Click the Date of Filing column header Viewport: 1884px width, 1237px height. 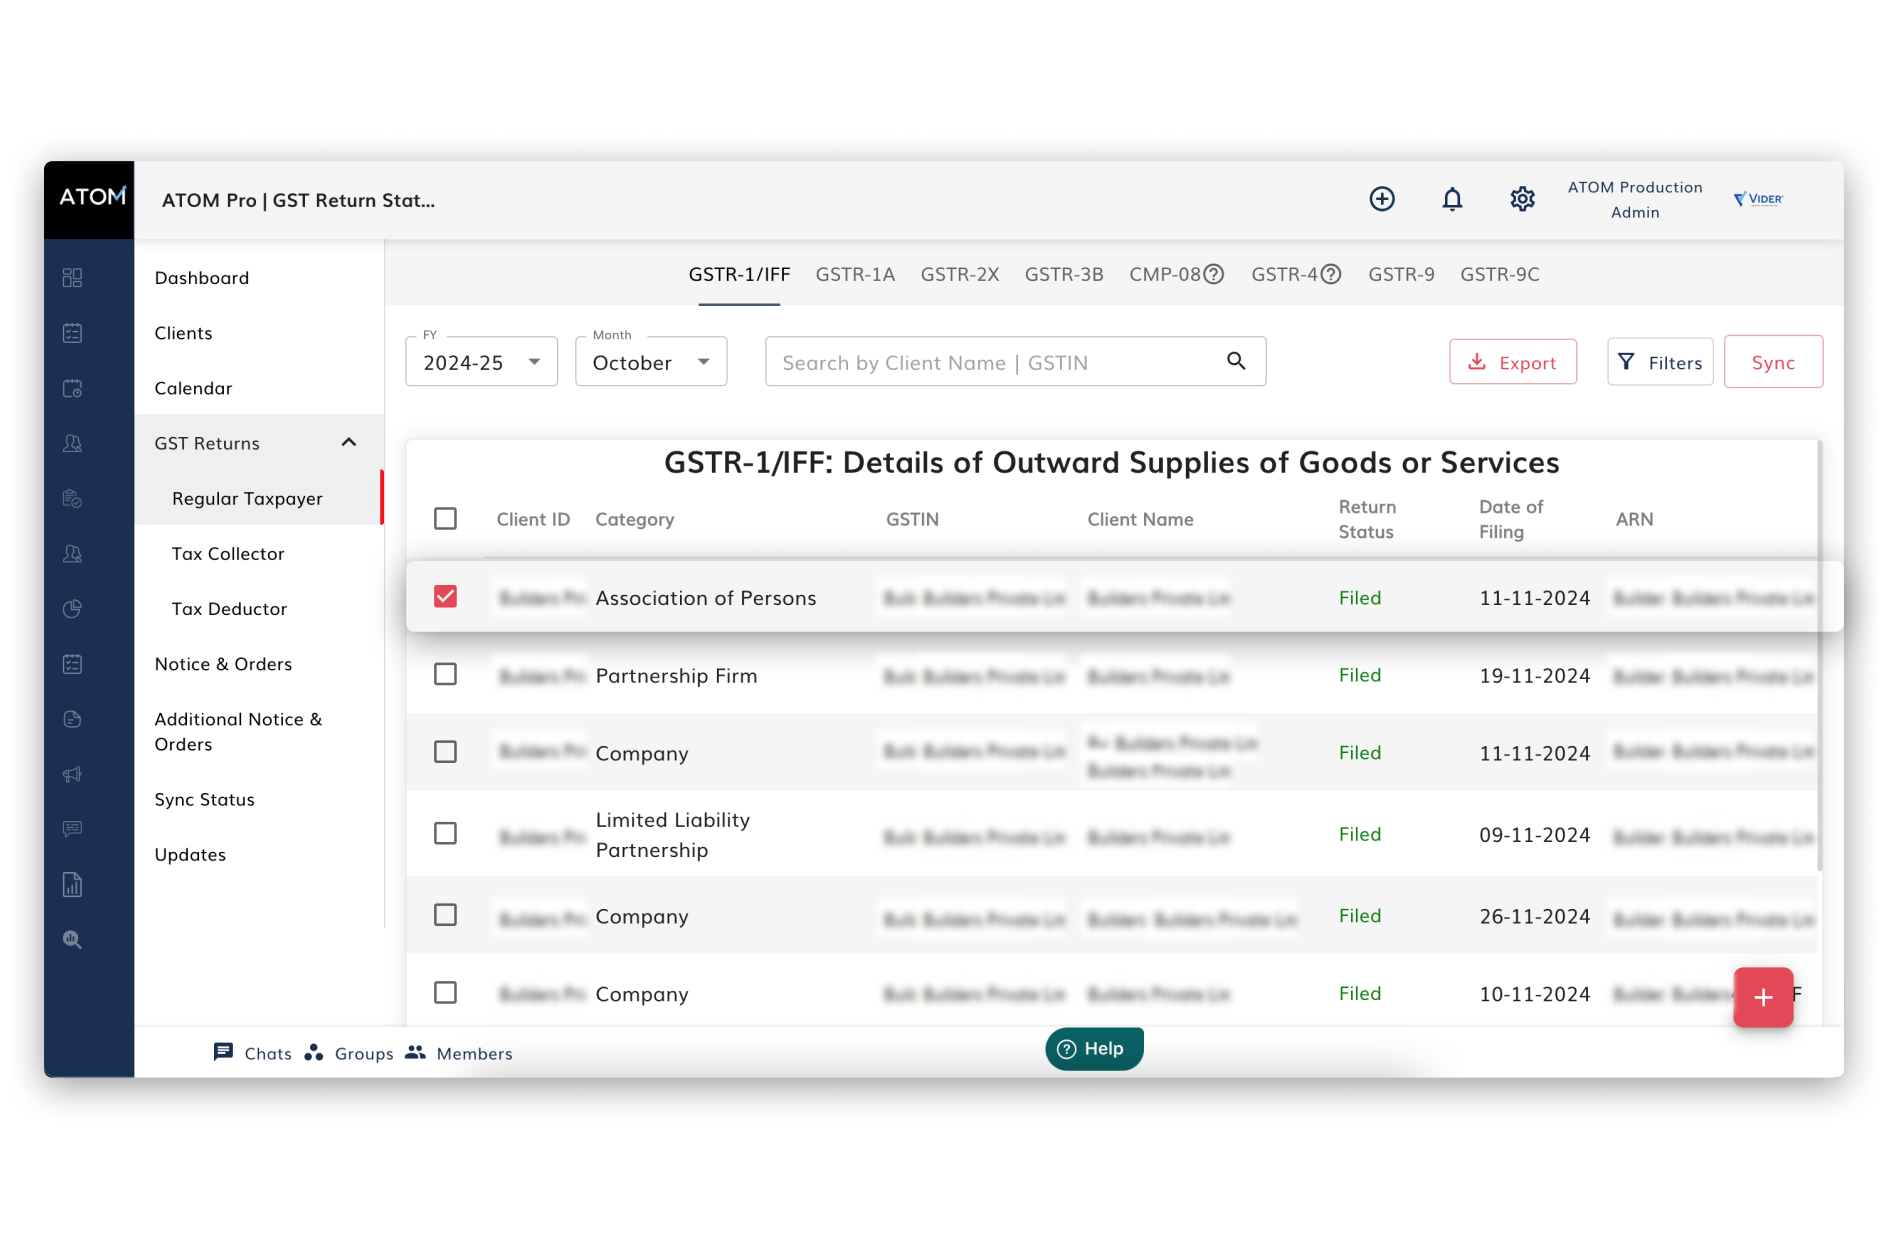click(1511, 519)
